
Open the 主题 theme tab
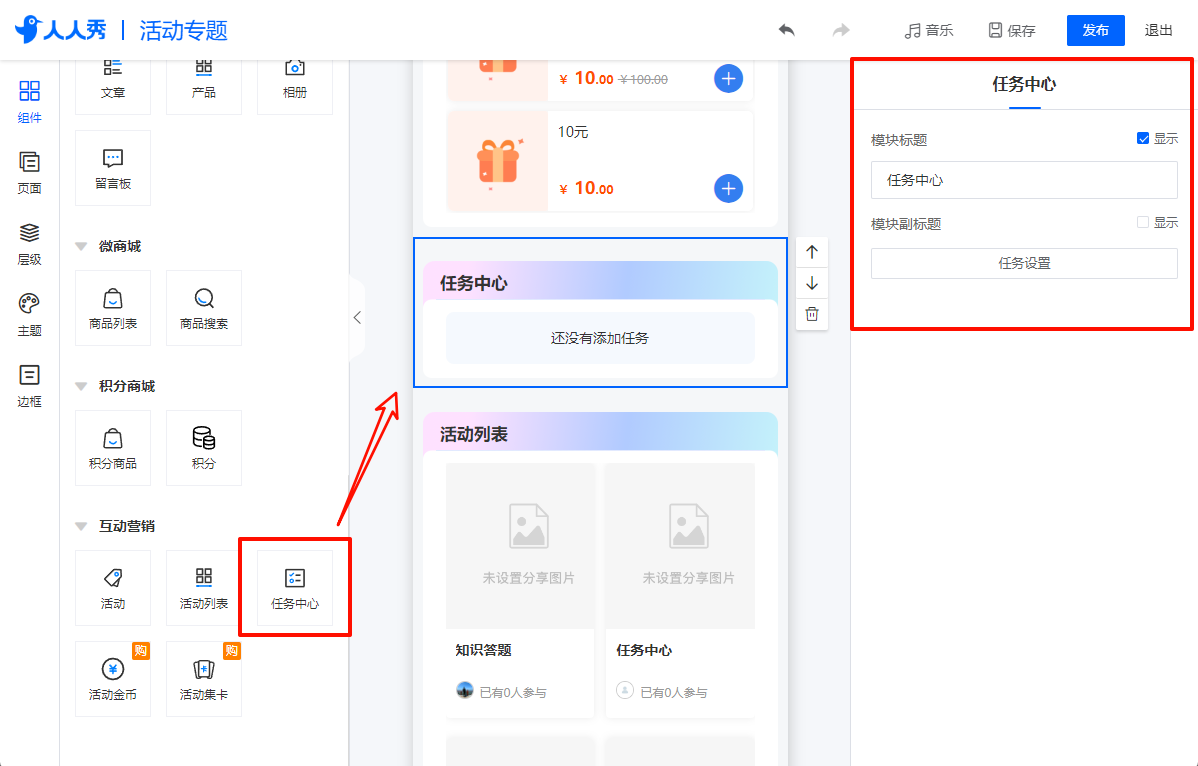click(29, 315)
